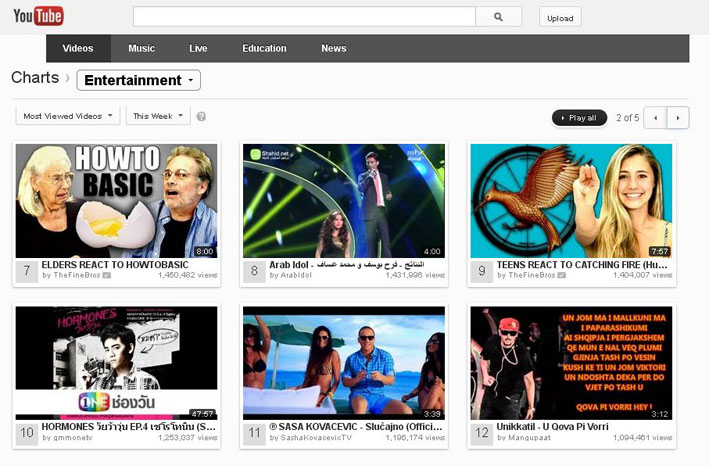This screenshot has width=709, height=466.
Task: Open the Unikkatil video thumbnail
Action: tap(571, 363)
